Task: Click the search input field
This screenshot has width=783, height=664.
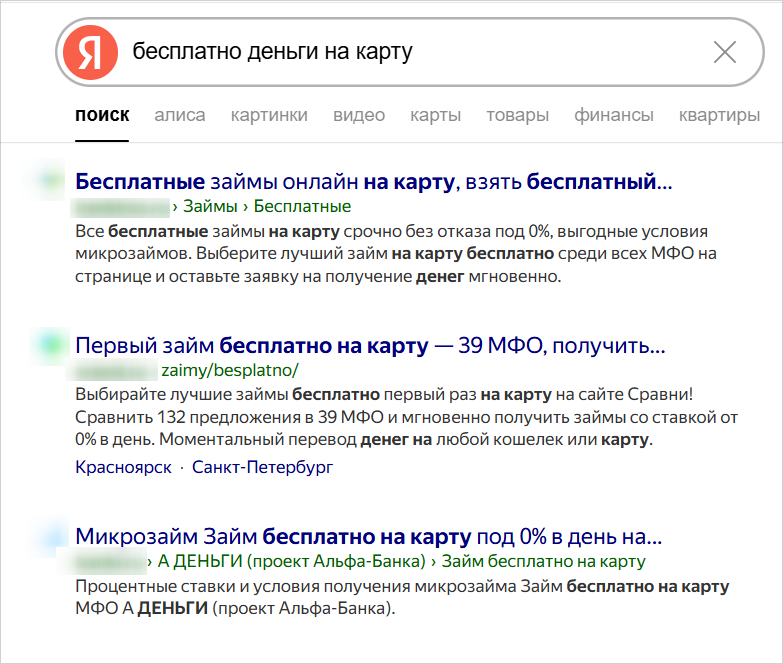Action: pyautogui.click(x=400, y=52)
